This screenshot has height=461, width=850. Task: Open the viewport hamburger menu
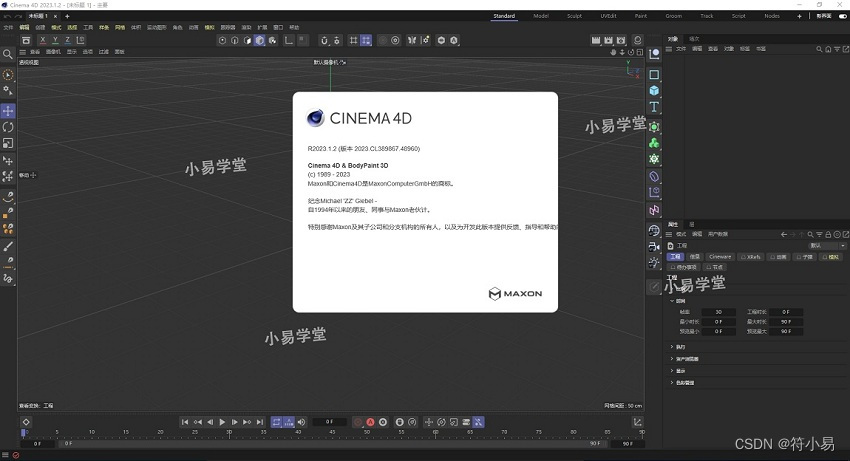(x=23, y=52)
